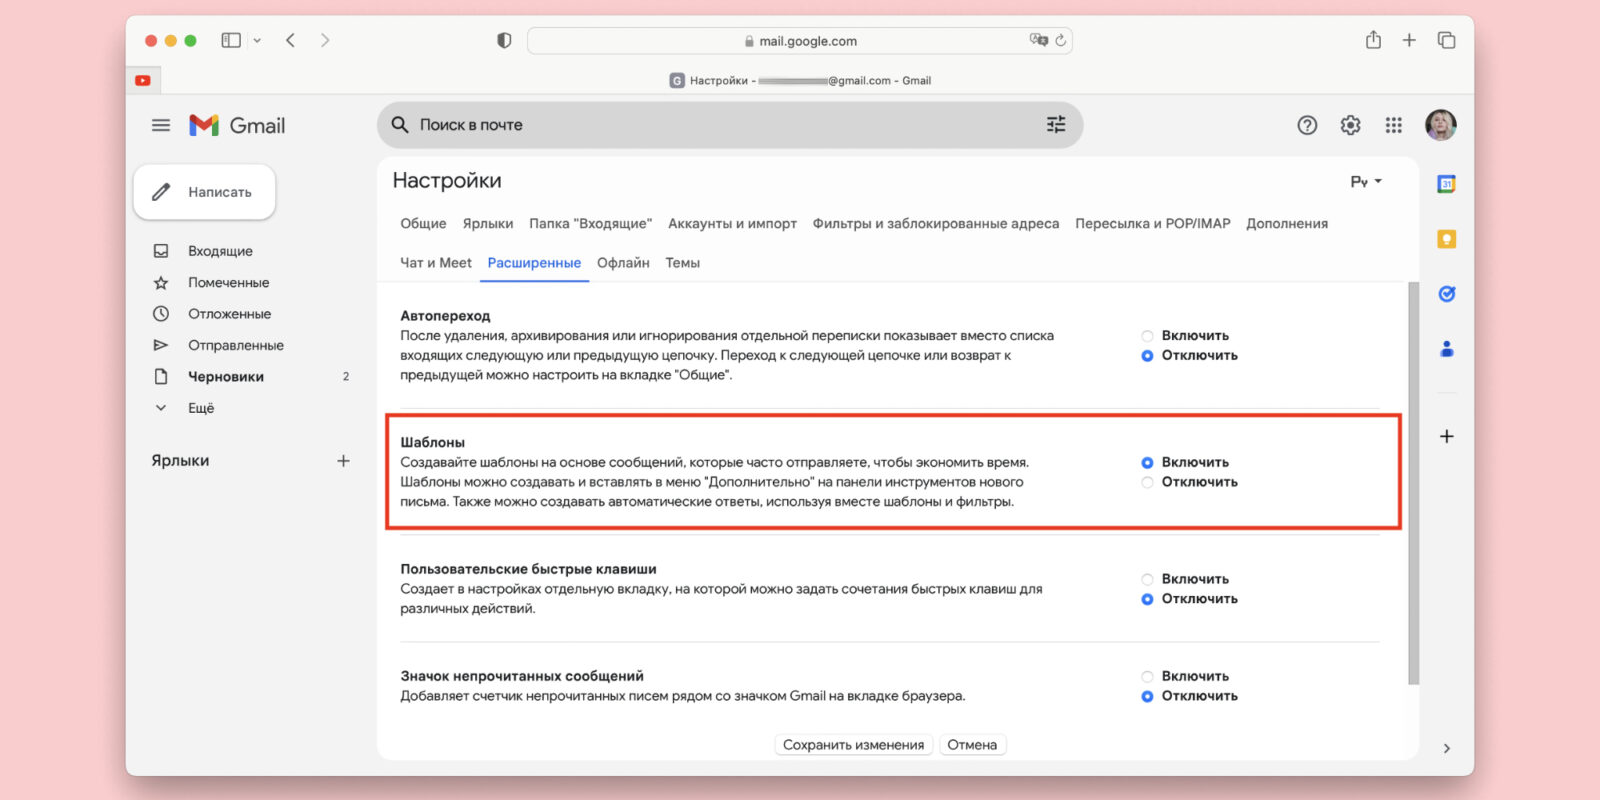Expand the Ещё section in sidebar
This screenshot has width=1600, height=800.
click(x=200, y=408)
